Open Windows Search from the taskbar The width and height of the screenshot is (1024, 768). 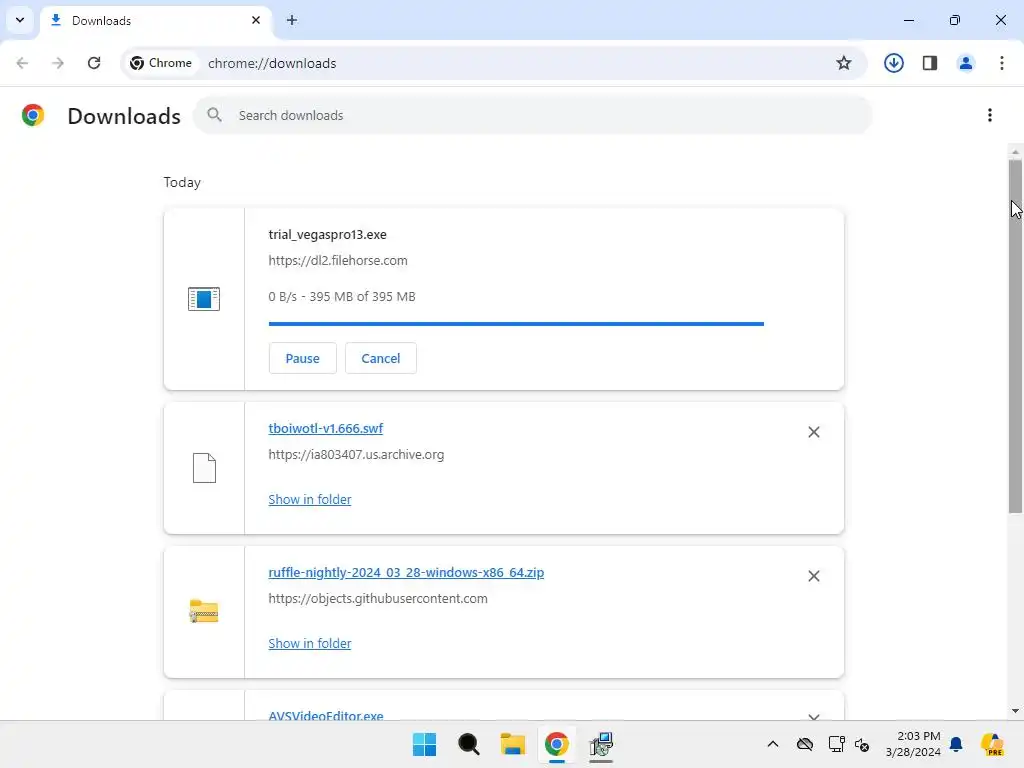pos(468,744)
